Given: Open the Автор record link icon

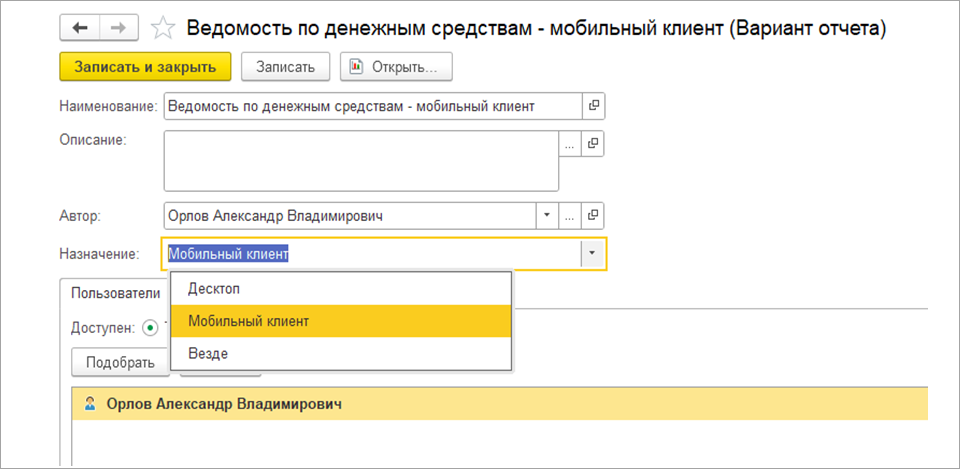Looking at the screenshot, I should click(594, 215).
